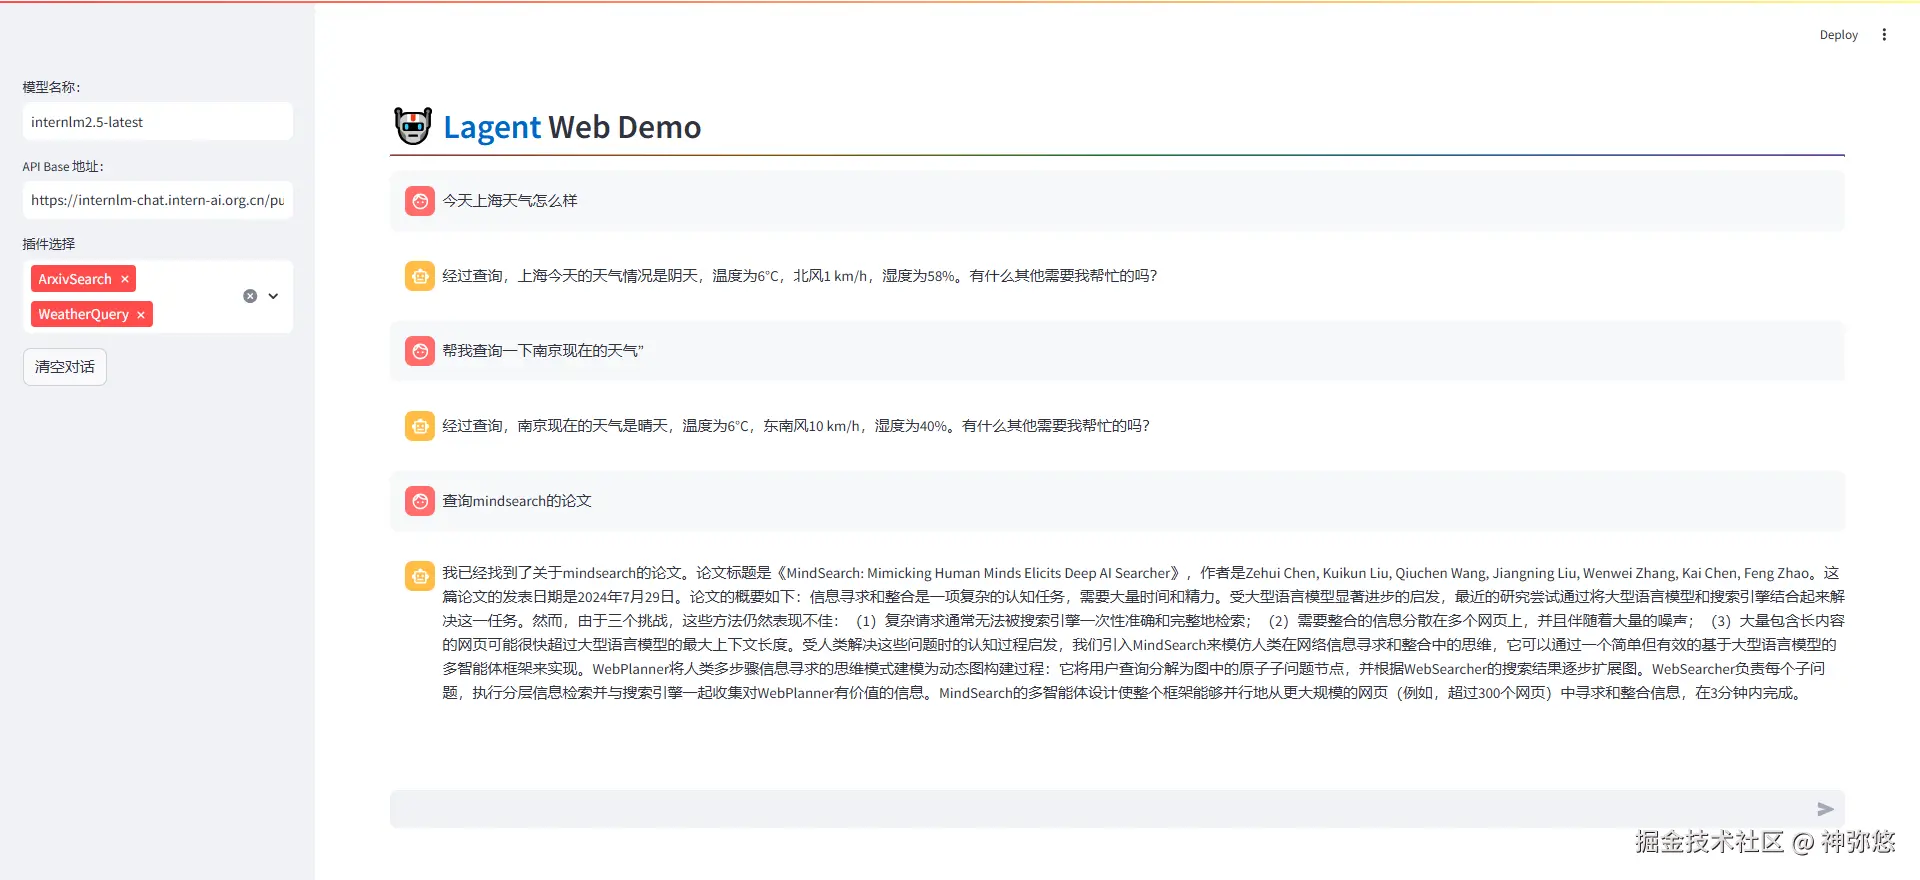This screenshot has width=1920, height=880.
Task: Clear all selected plugins
Action: [250, 296]
